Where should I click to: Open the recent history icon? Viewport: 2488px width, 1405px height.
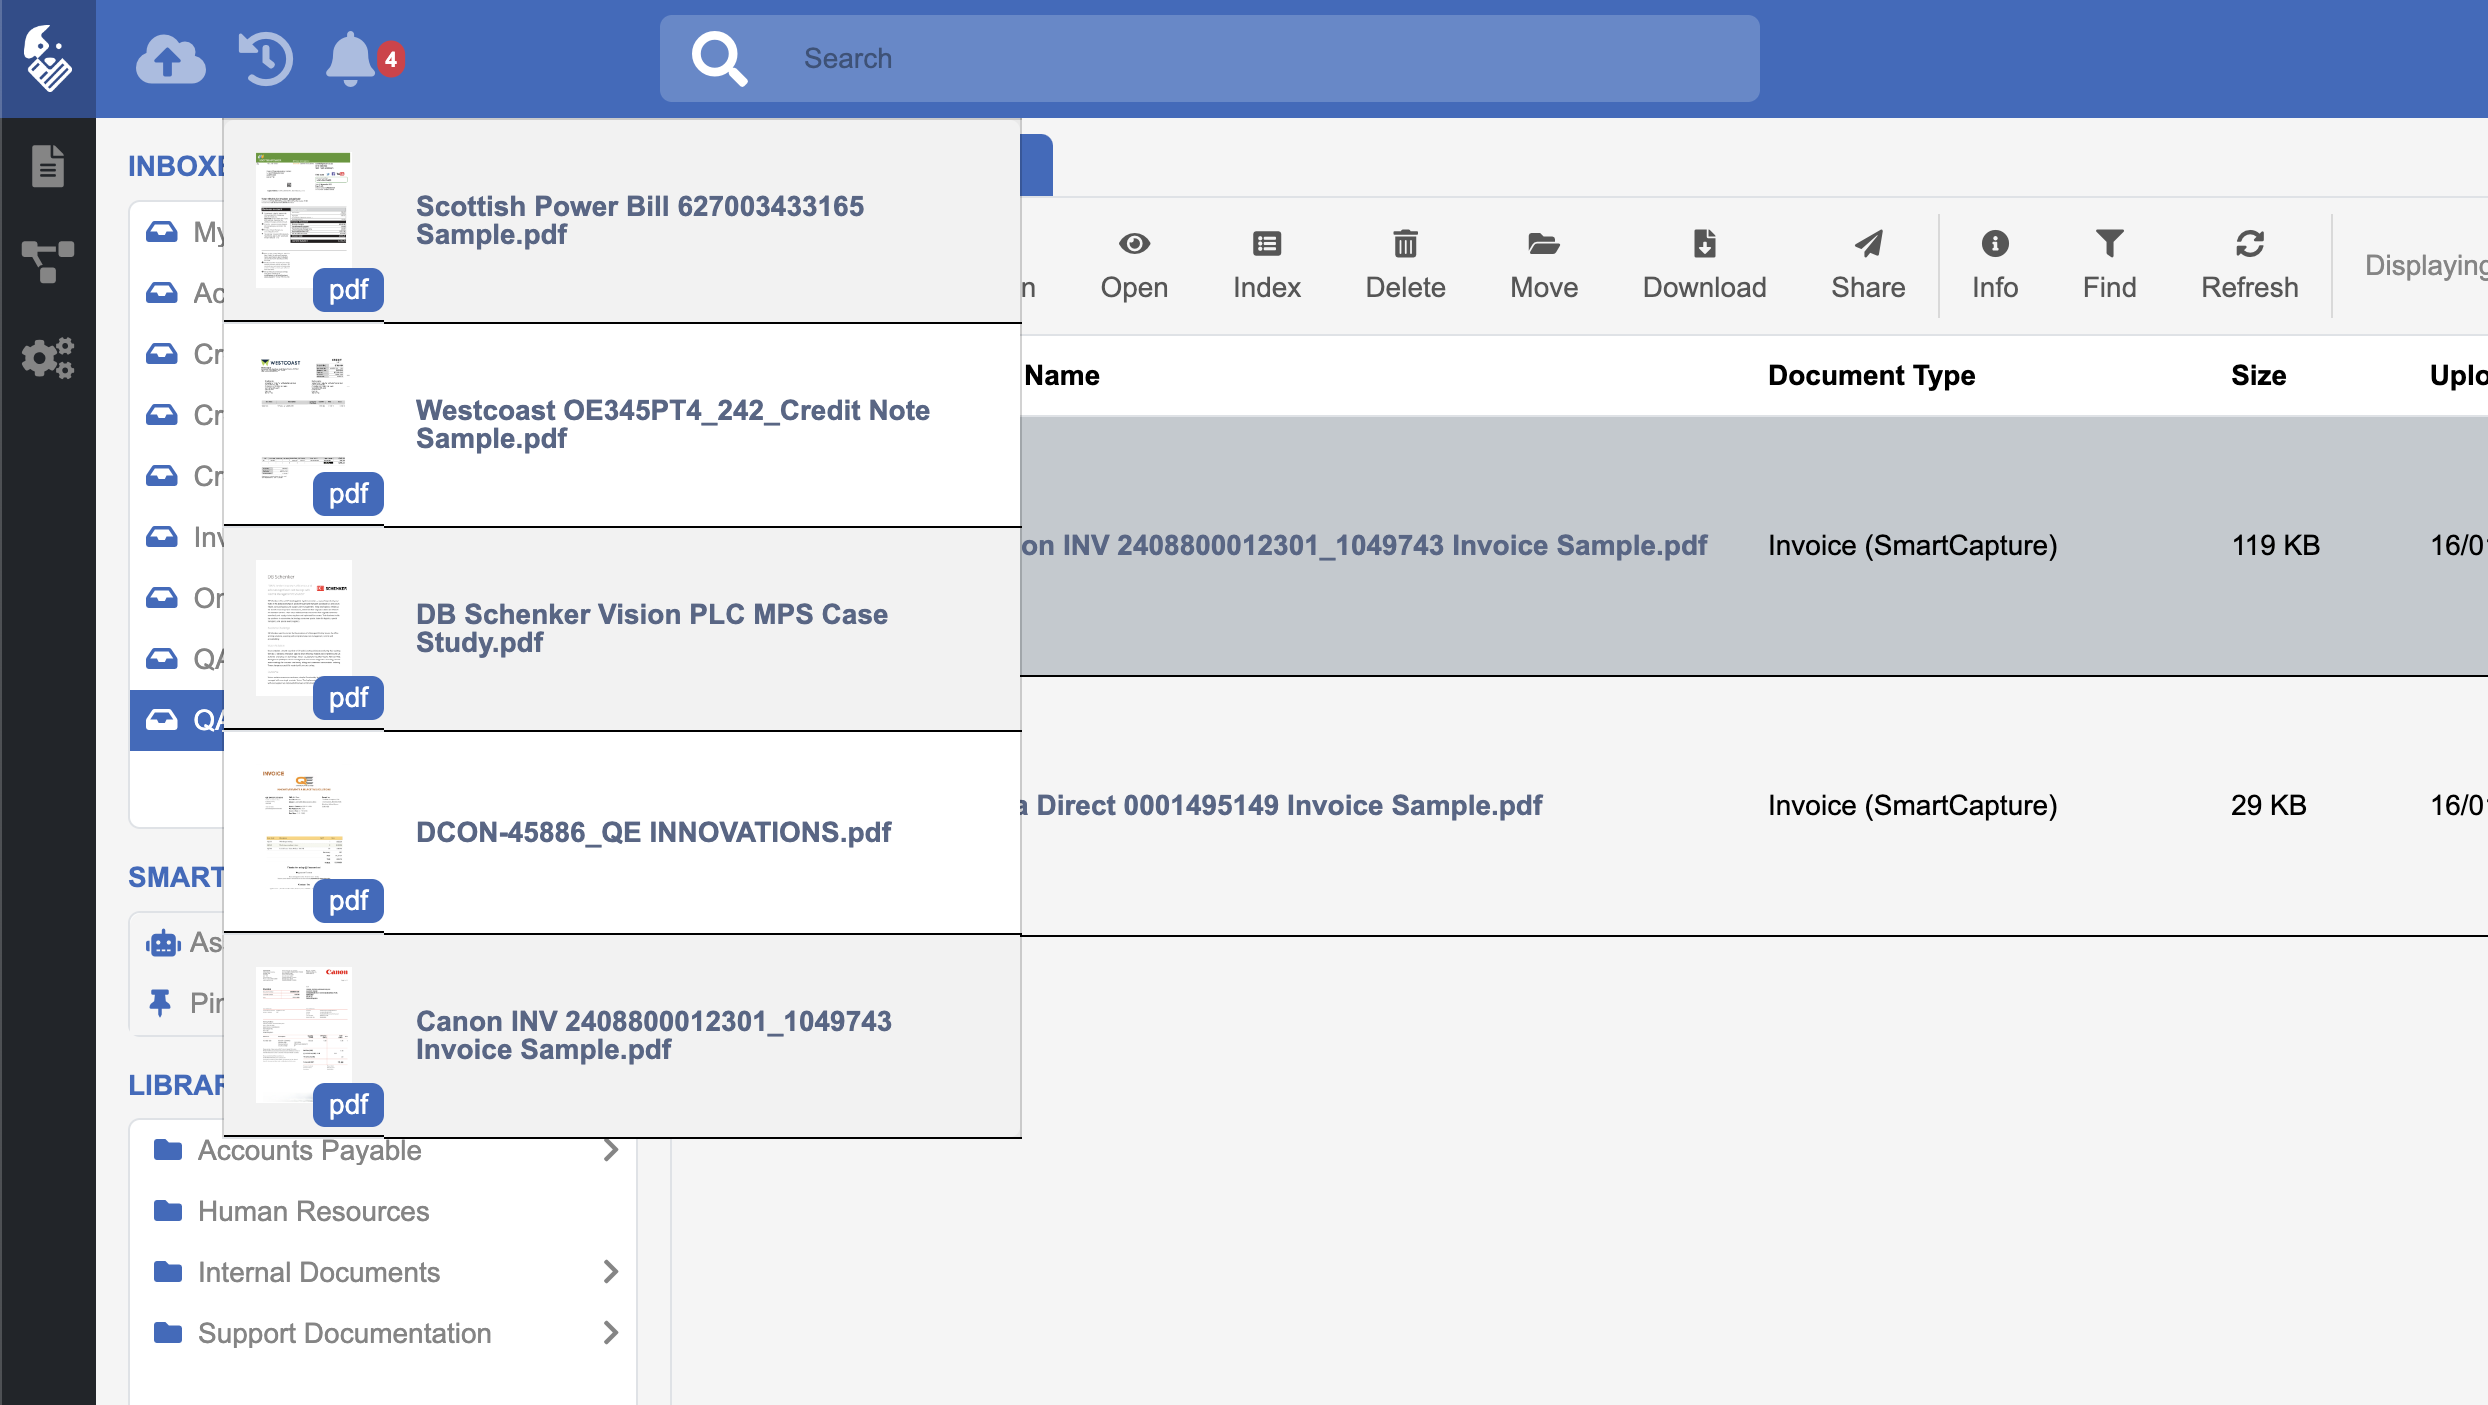265,59
